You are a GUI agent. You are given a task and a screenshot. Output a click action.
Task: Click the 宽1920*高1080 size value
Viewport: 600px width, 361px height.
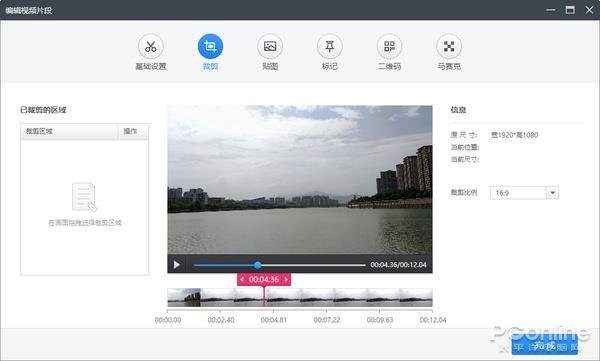(x=514, y=135)
